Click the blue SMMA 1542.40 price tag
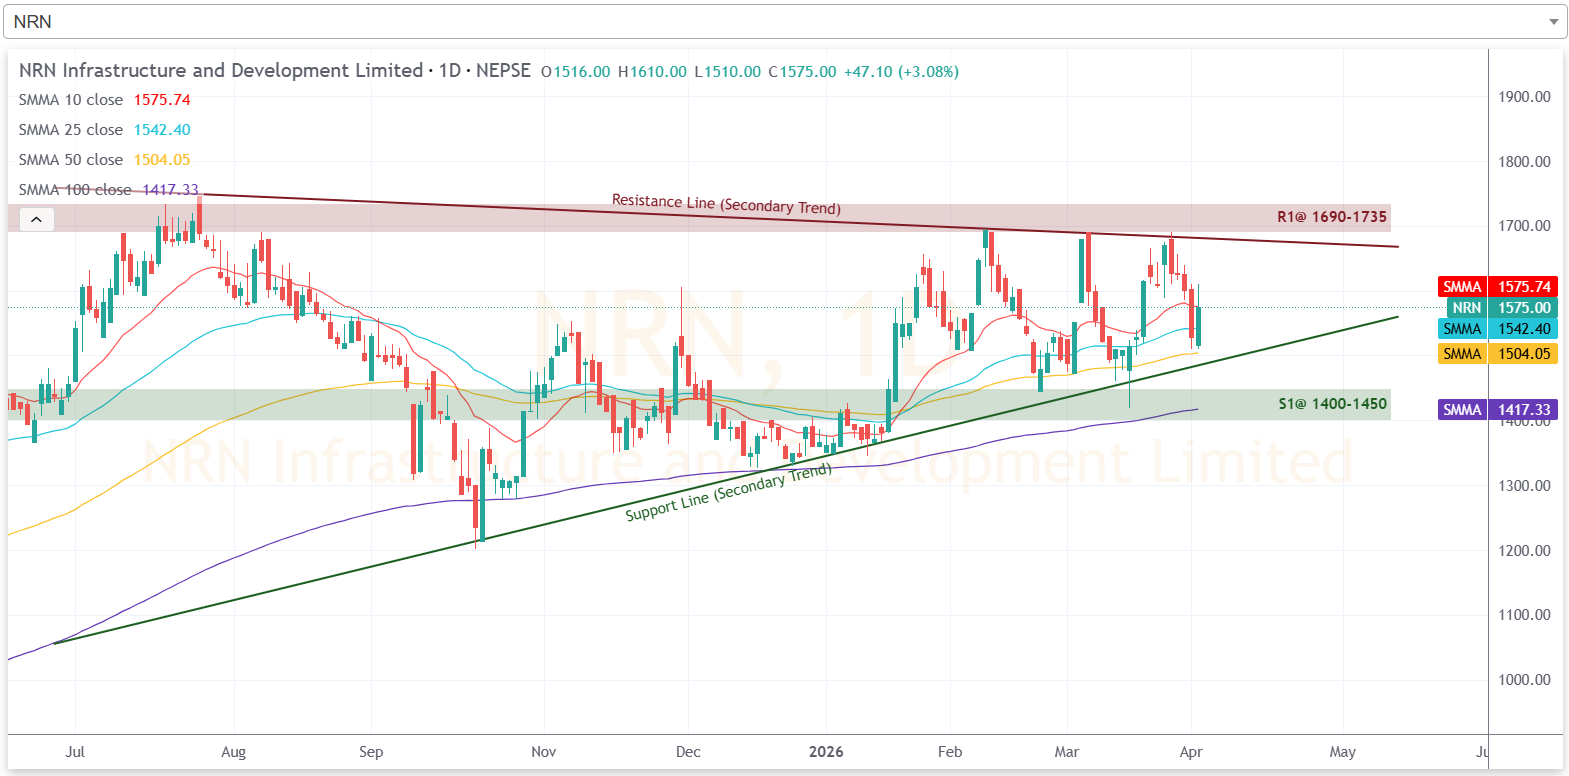Screen dimensions: 1569x776 click(x=1497, y=329)
